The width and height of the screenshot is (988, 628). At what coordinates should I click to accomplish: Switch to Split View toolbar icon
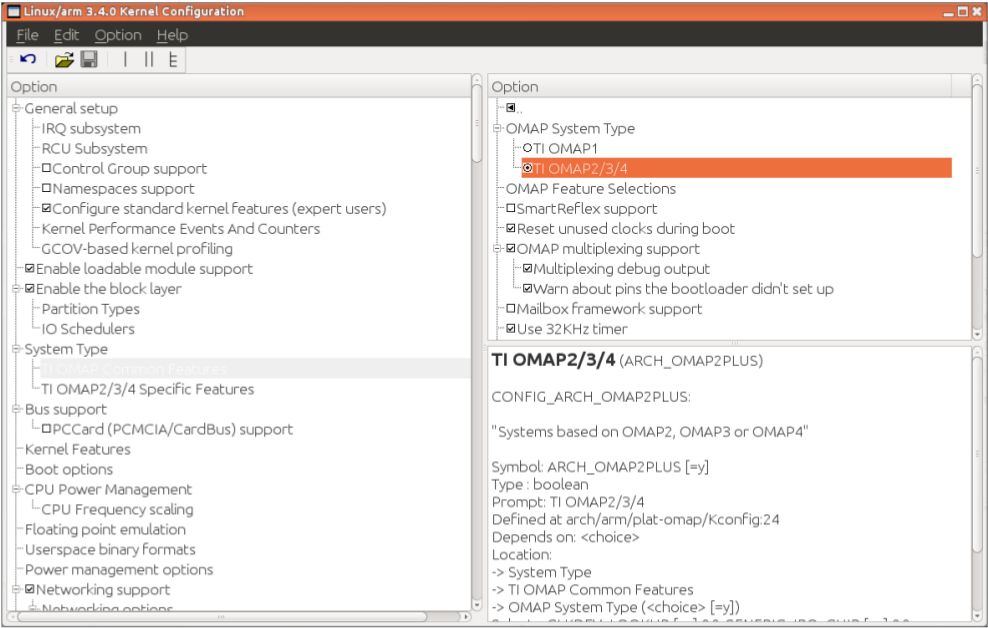click(x=149, y=60)
